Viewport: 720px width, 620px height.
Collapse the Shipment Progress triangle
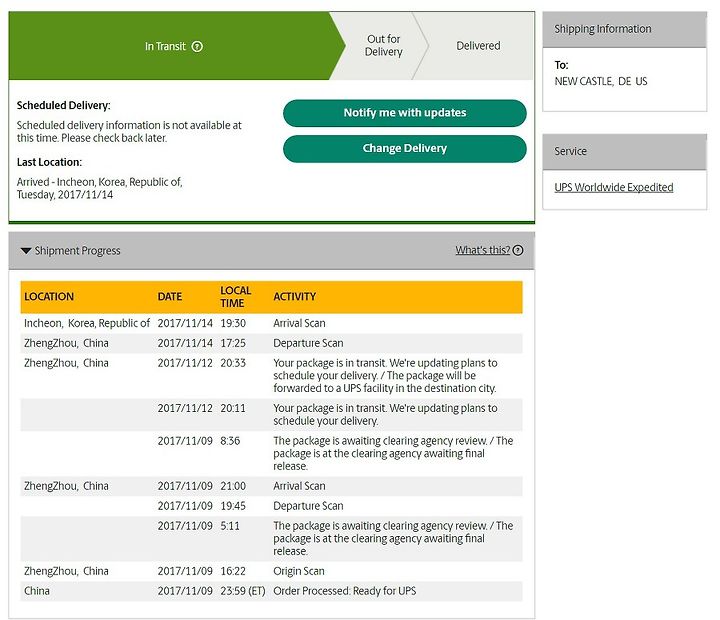(x=26, y=251)
